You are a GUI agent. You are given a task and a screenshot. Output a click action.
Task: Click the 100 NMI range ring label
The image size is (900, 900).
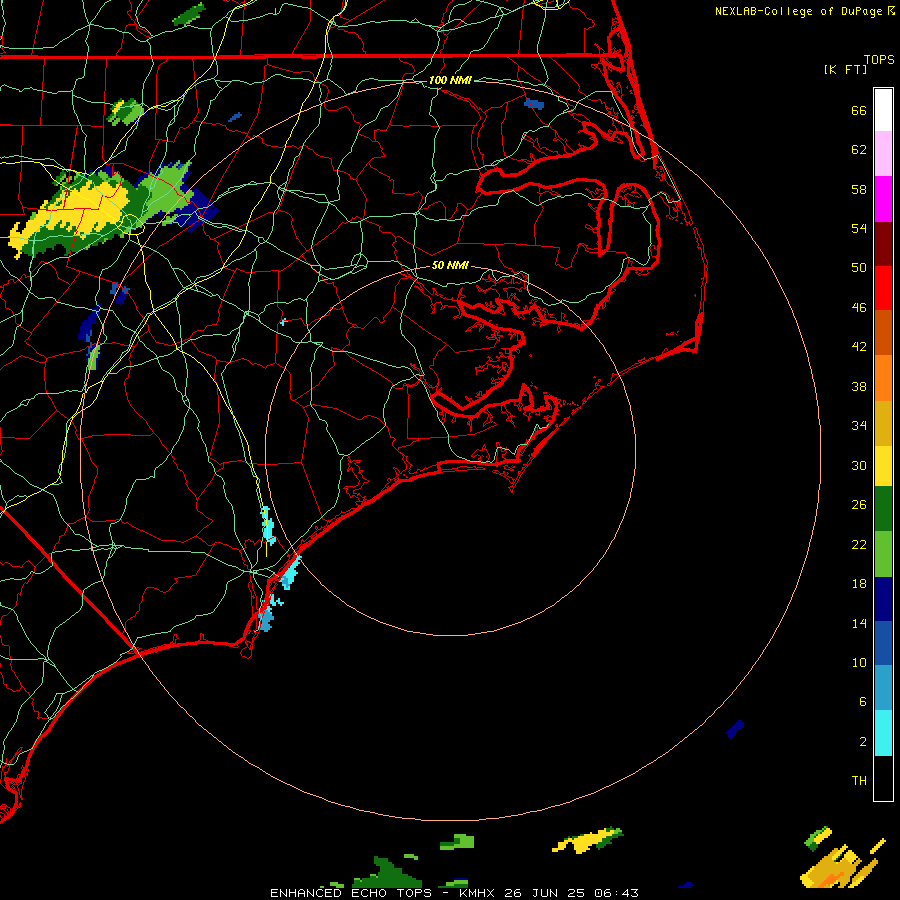click(450, 80)
